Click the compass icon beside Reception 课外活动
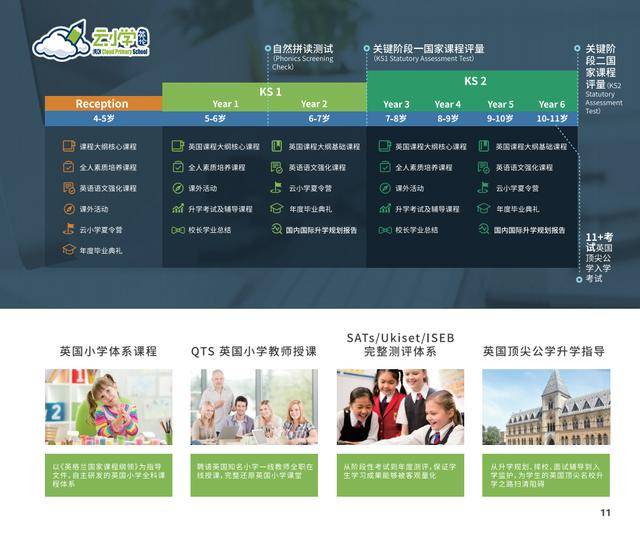Screen dimensions: 640x539 click(x=69, y=209)
